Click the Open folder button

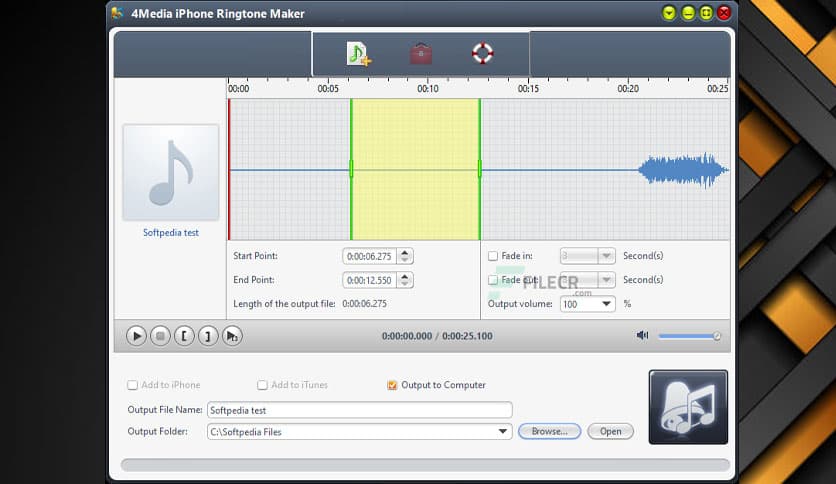pyautogui.click(x=610, y=431)
